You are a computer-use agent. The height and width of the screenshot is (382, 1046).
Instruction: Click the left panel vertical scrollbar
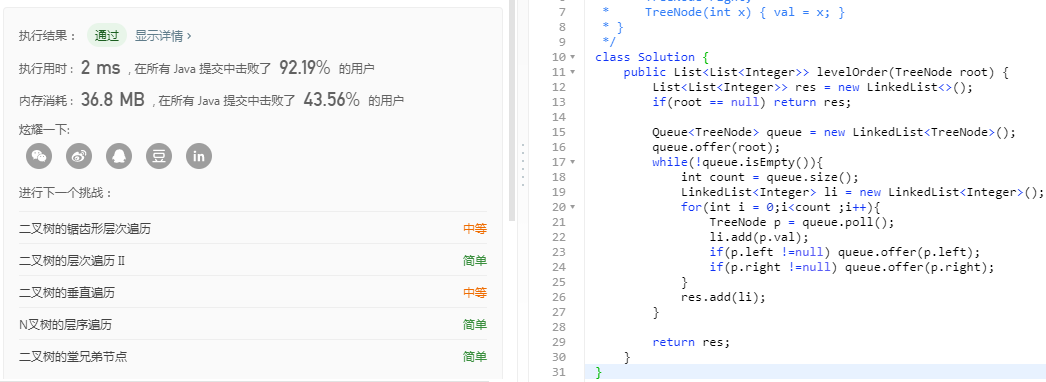coord(512,111)
